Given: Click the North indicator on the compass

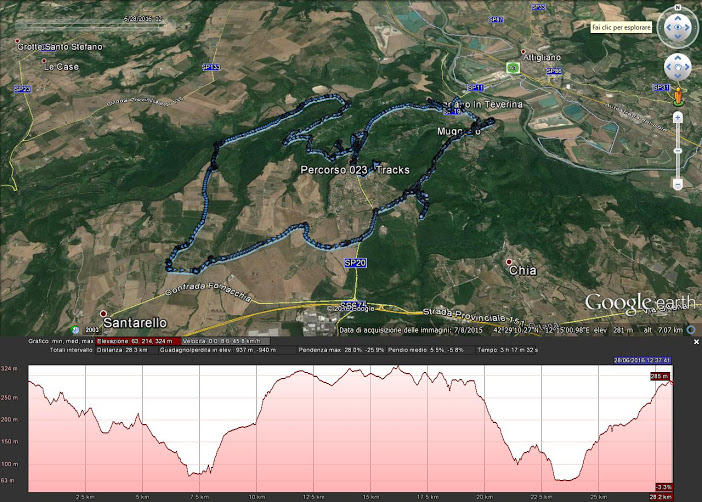Looking at the screenshot, I should click(678, 8).
